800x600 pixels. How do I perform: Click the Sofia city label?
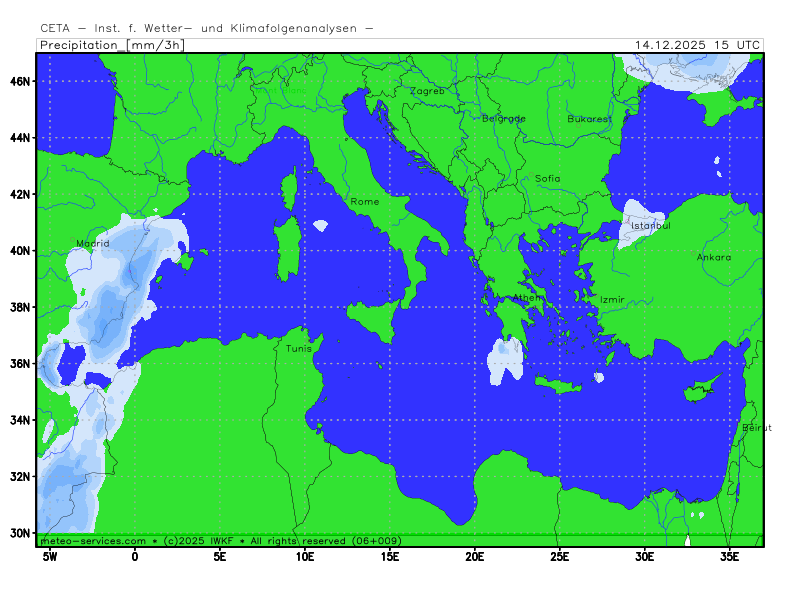pos(548,178)
